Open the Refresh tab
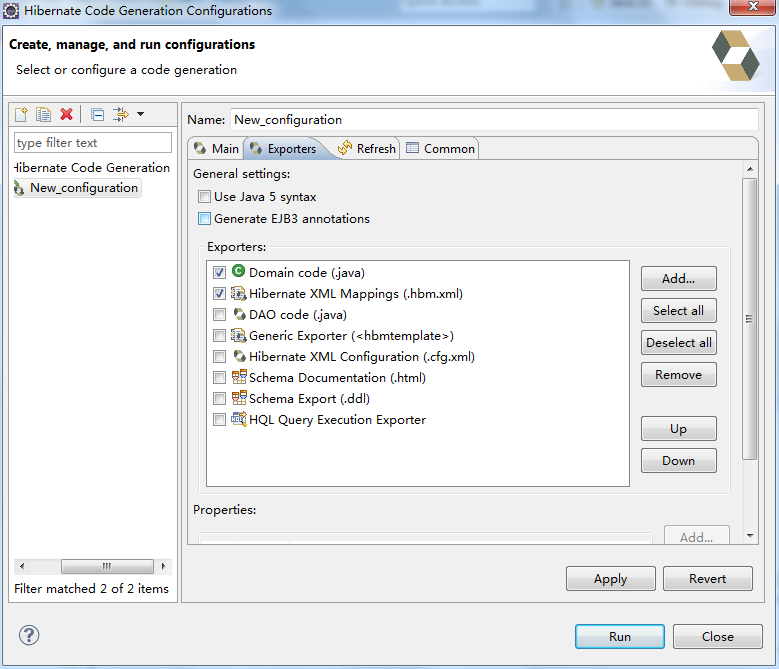 coord(367,149)
